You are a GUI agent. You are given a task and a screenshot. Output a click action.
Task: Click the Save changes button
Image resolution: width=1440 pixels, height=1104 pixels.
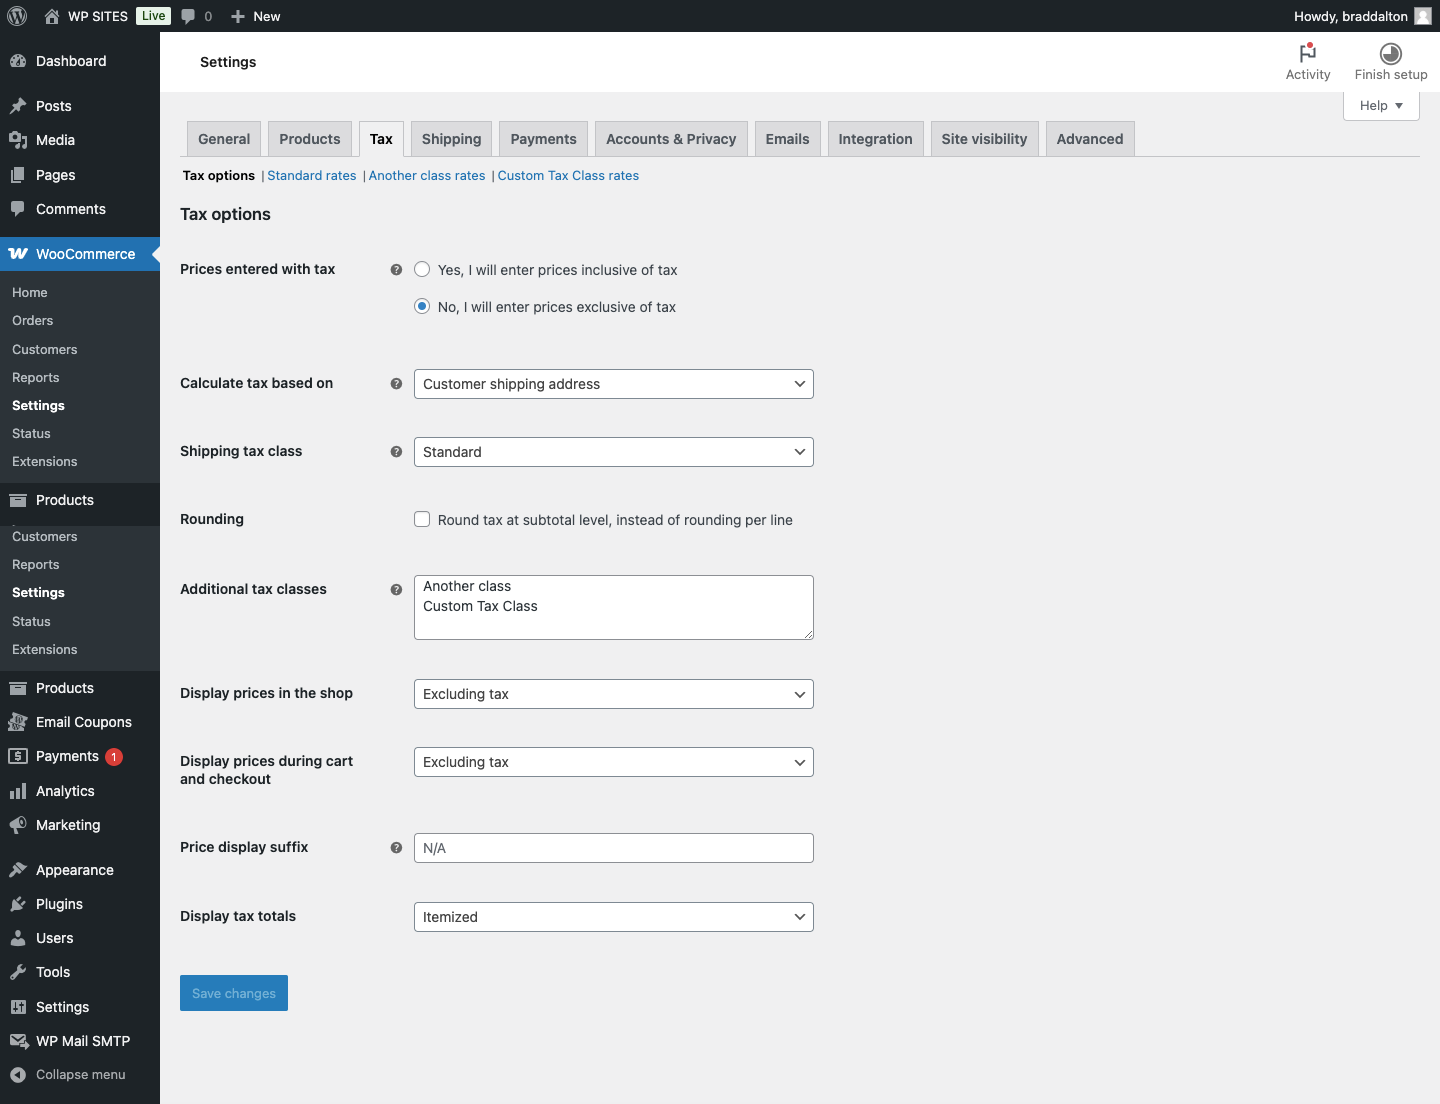coord(234,993)
